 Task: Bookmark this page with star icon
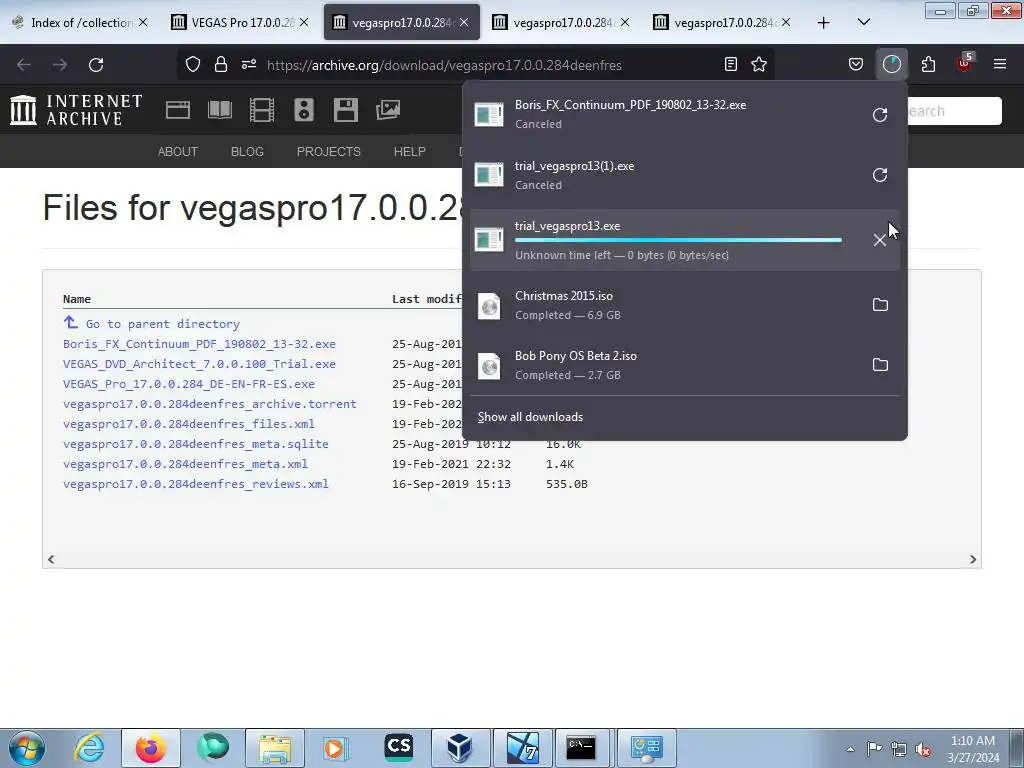coord(759,64)
